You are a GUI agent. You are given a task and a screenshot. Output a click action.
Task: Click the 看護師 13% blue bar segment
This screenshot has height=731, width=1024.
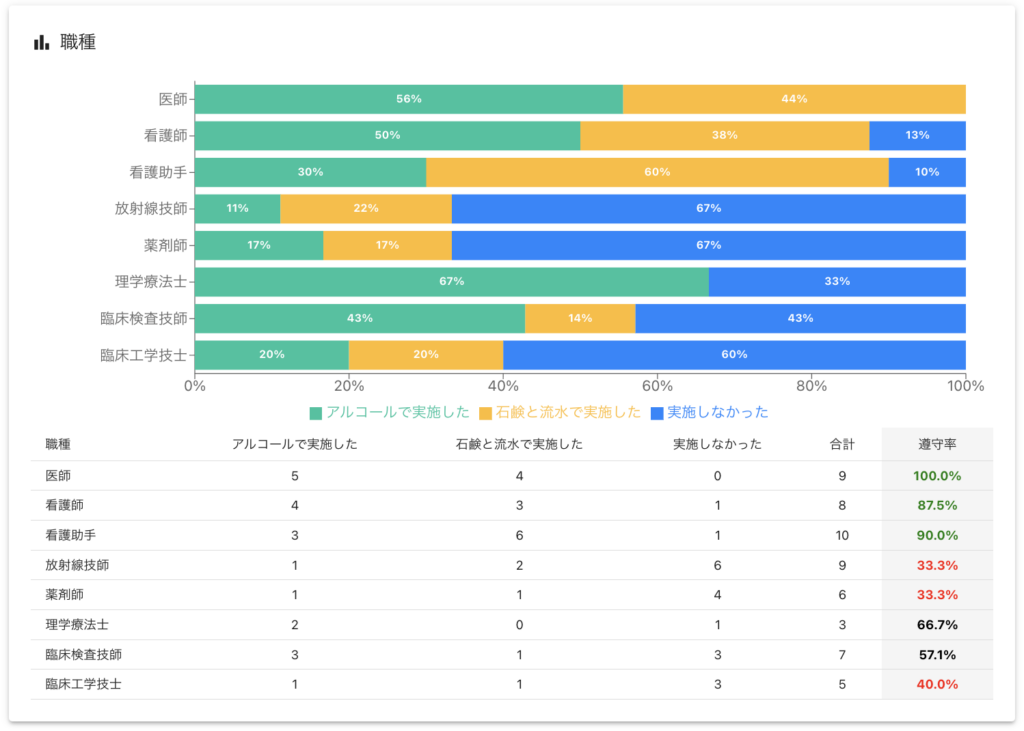(x=917, y=135)
